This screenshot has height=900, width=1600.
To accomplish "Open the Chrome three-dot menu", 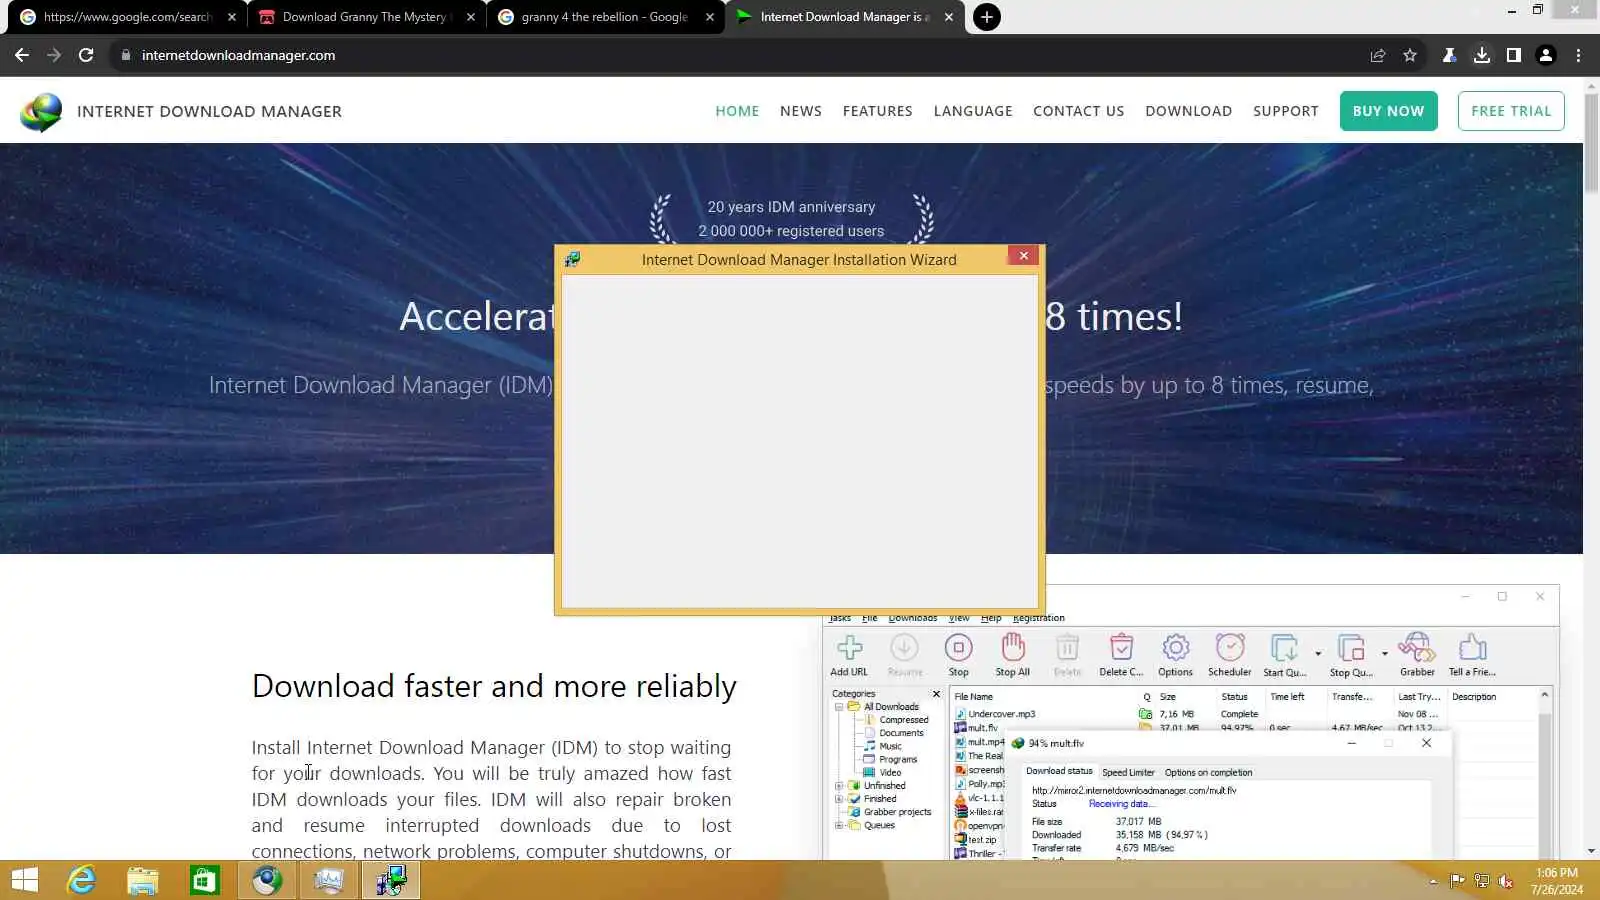I will 1579,55.
